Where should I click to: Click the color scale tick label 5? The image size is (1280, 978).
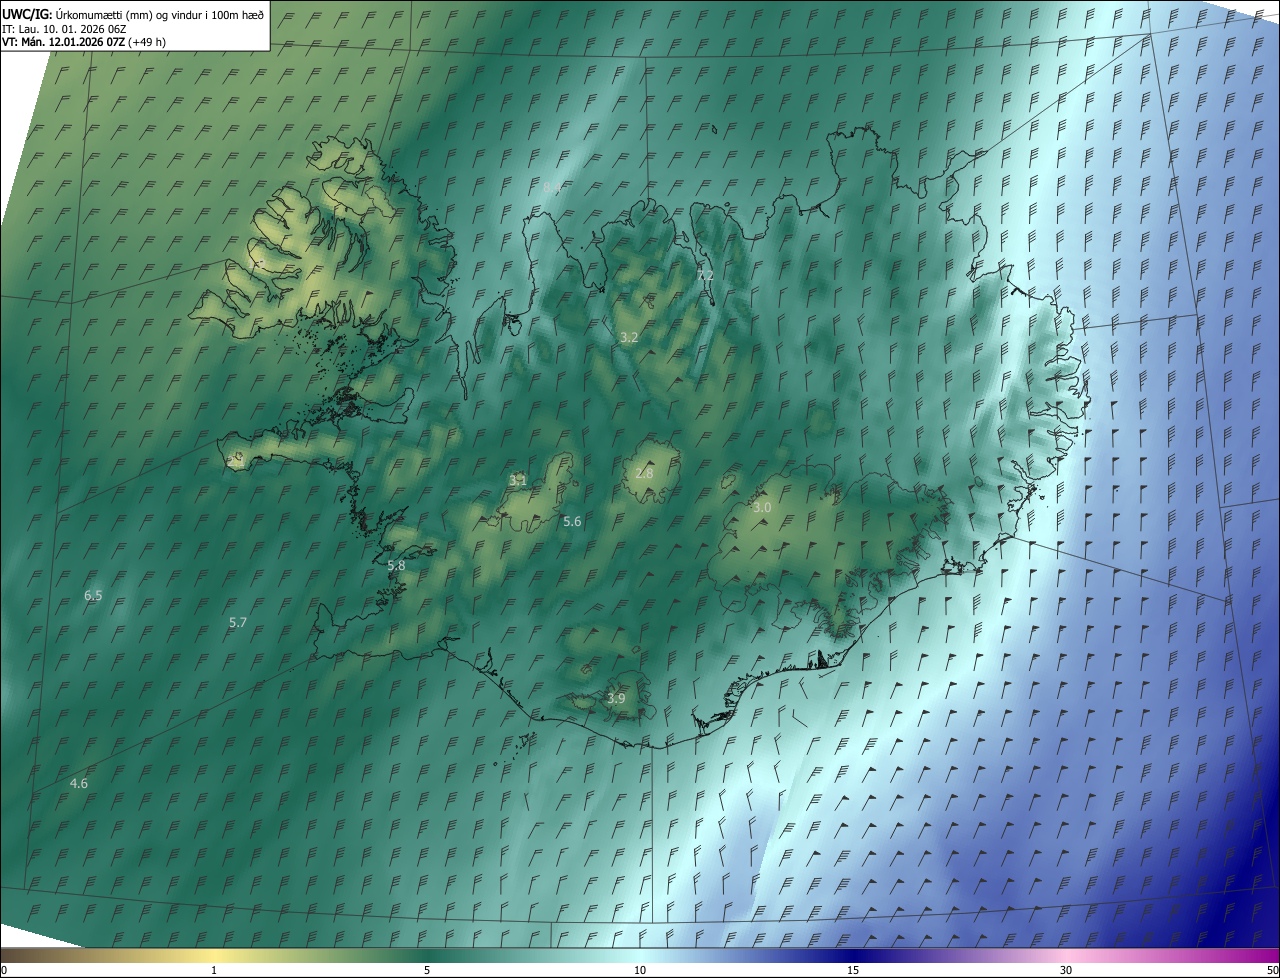click(427, 971)
